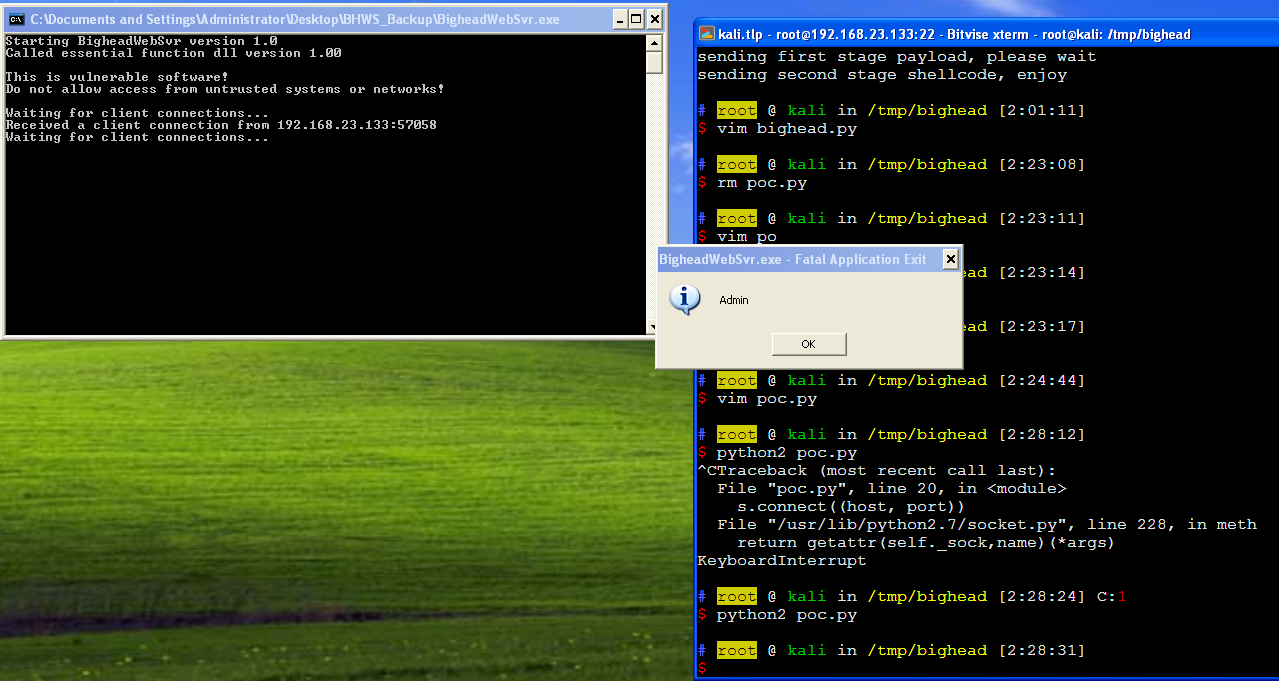Image resolution: width=1279 pixels, height=681 pixels.
Task: Click OK in the Fatal Application Exit dialog
Action: 808,344
